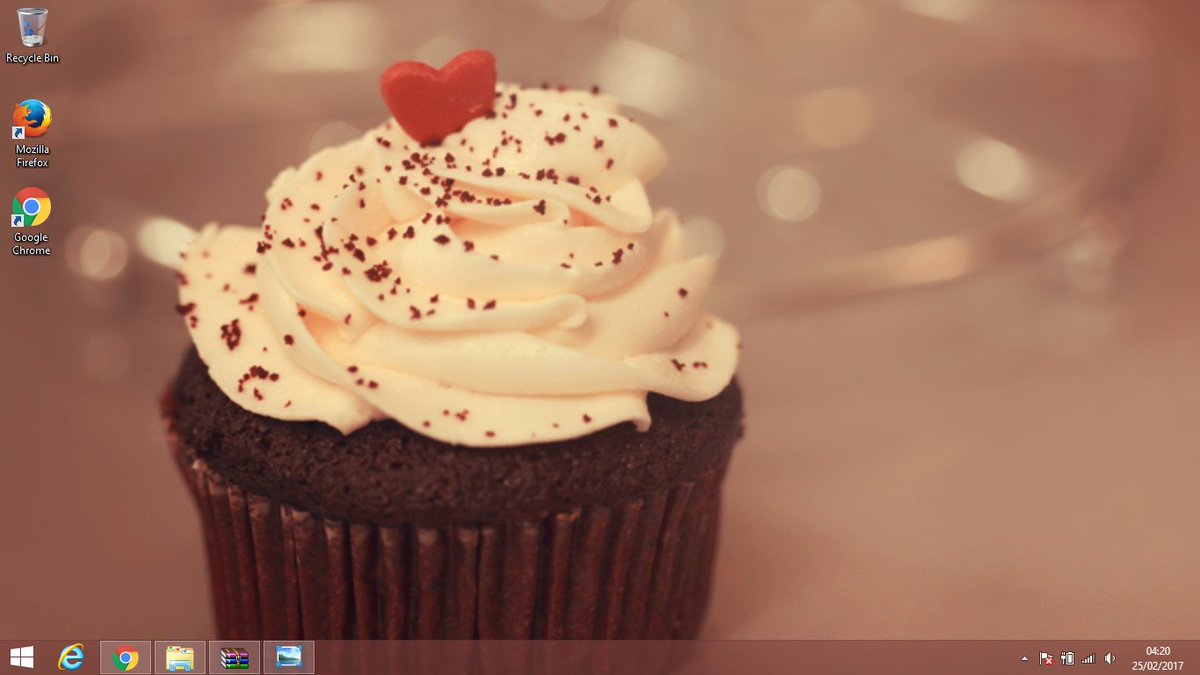The width and height of the screenshot is (1200, 675).
Task: Launch Internet Explorer from the taskbar
Action: (71, 657)
